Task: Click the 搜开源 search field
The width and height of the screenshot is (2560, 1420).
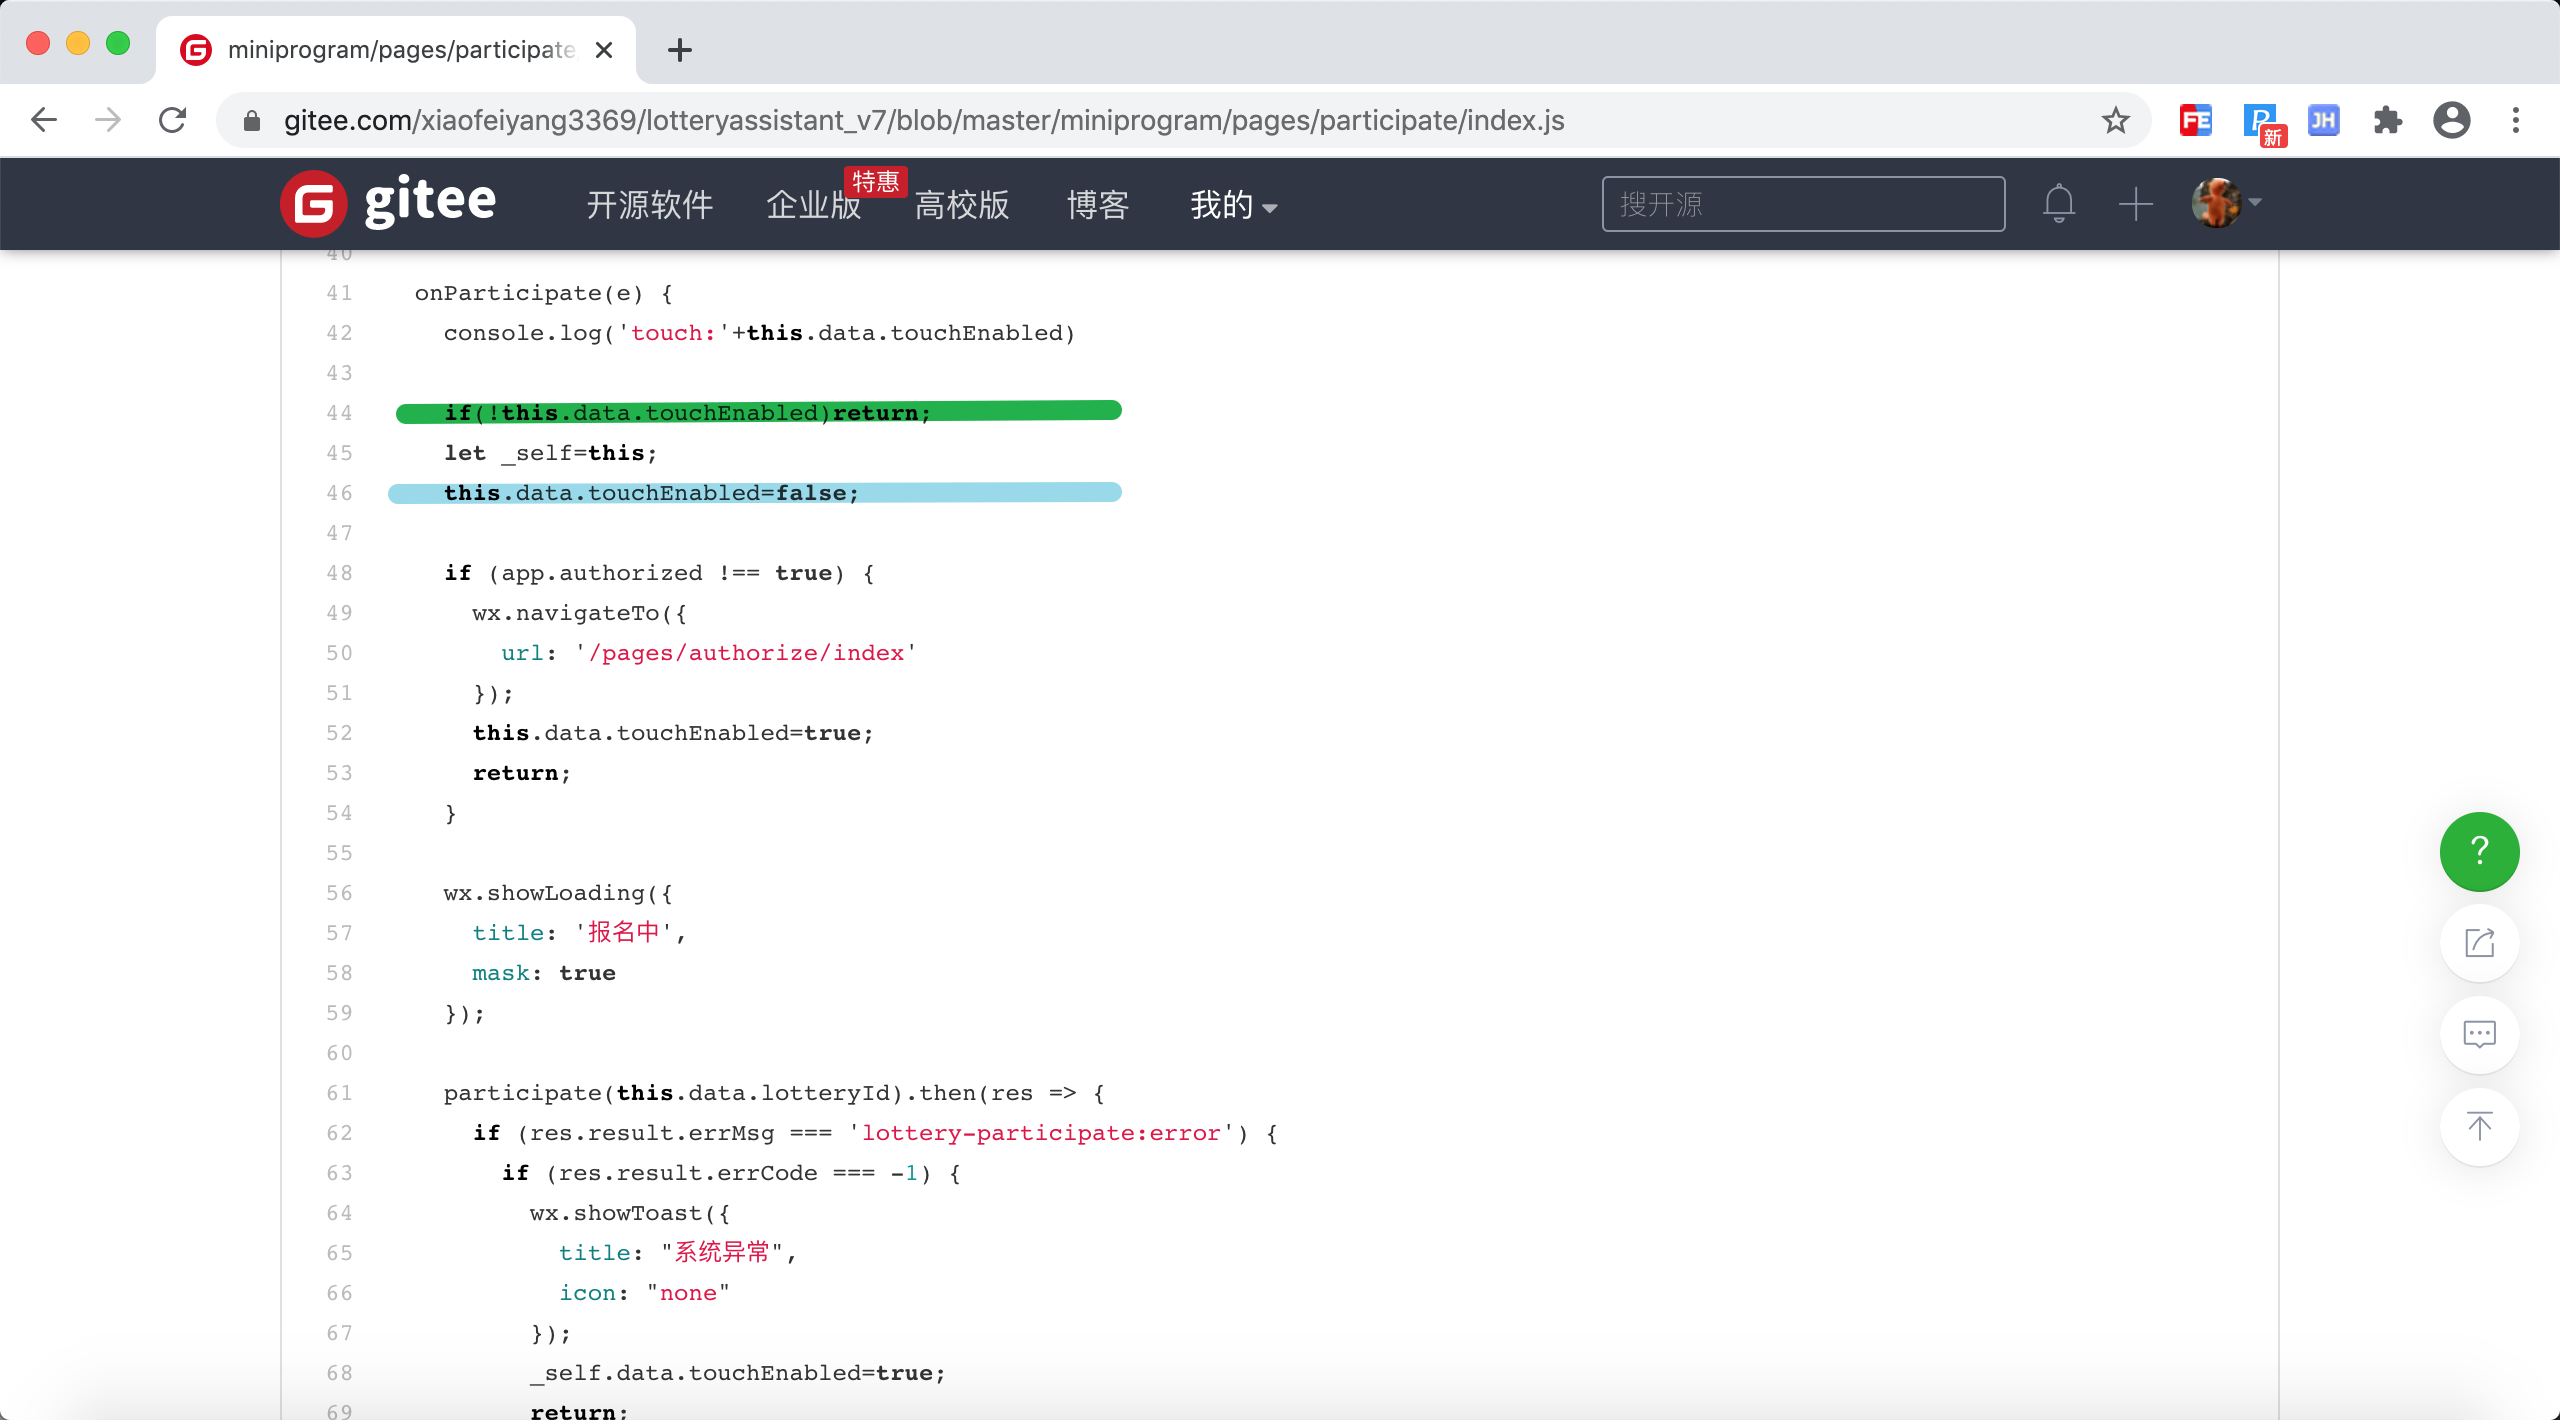Action: tap(1802, 204)
